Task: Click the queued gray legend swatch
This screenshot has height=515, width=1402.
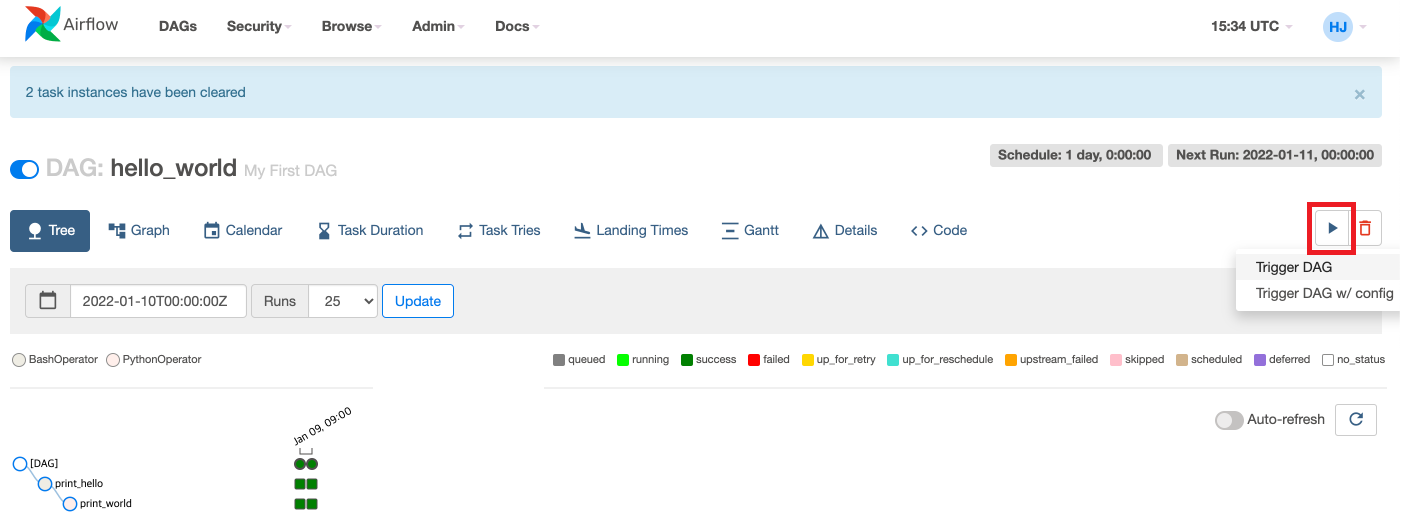Action: [x=559, y=360]
